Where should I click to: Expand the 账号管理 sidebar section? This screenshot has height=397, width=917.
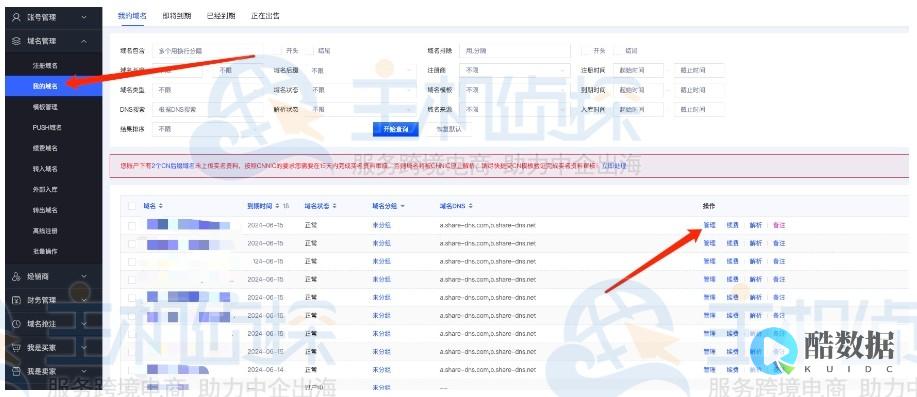(84, 18)
